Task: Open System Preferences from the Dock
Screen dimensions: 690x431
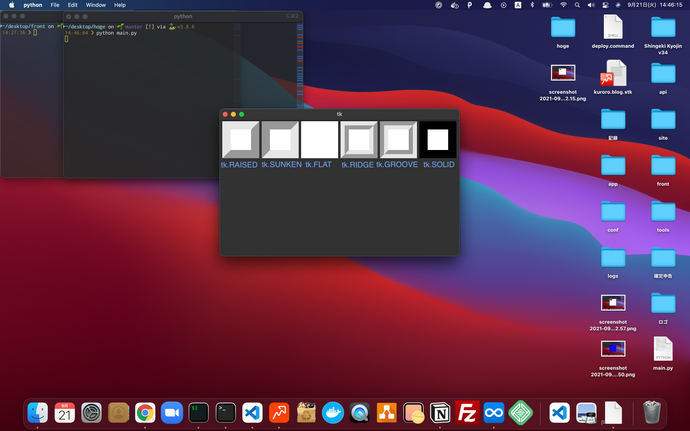Action: tap(92, 413)
